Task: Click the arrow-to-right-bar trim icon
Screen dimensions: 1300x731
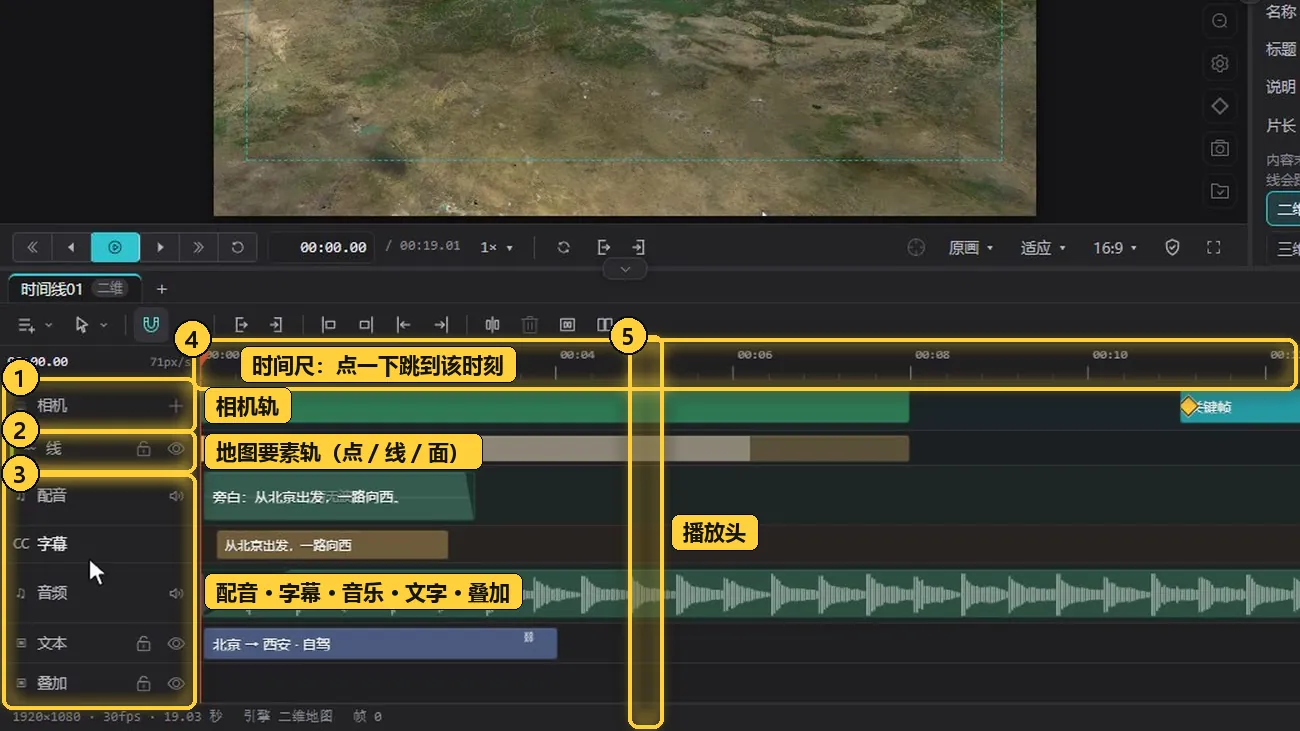Action: (x=441, y=325)
